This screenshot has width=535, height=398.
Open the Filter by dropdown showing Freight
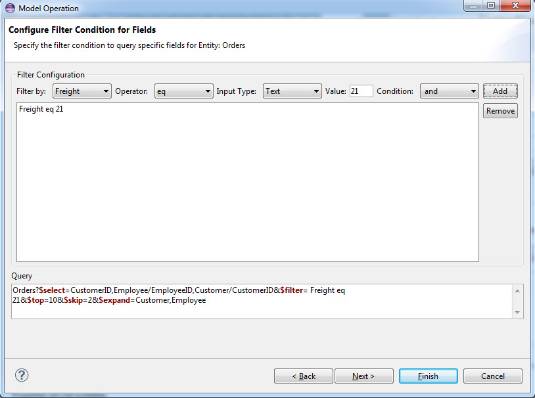click(82, 91)
